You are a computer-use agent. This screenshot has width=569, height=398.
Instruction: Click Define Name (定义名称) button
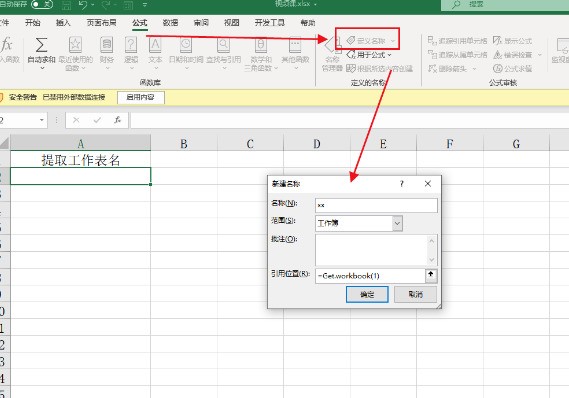point(370,41)
